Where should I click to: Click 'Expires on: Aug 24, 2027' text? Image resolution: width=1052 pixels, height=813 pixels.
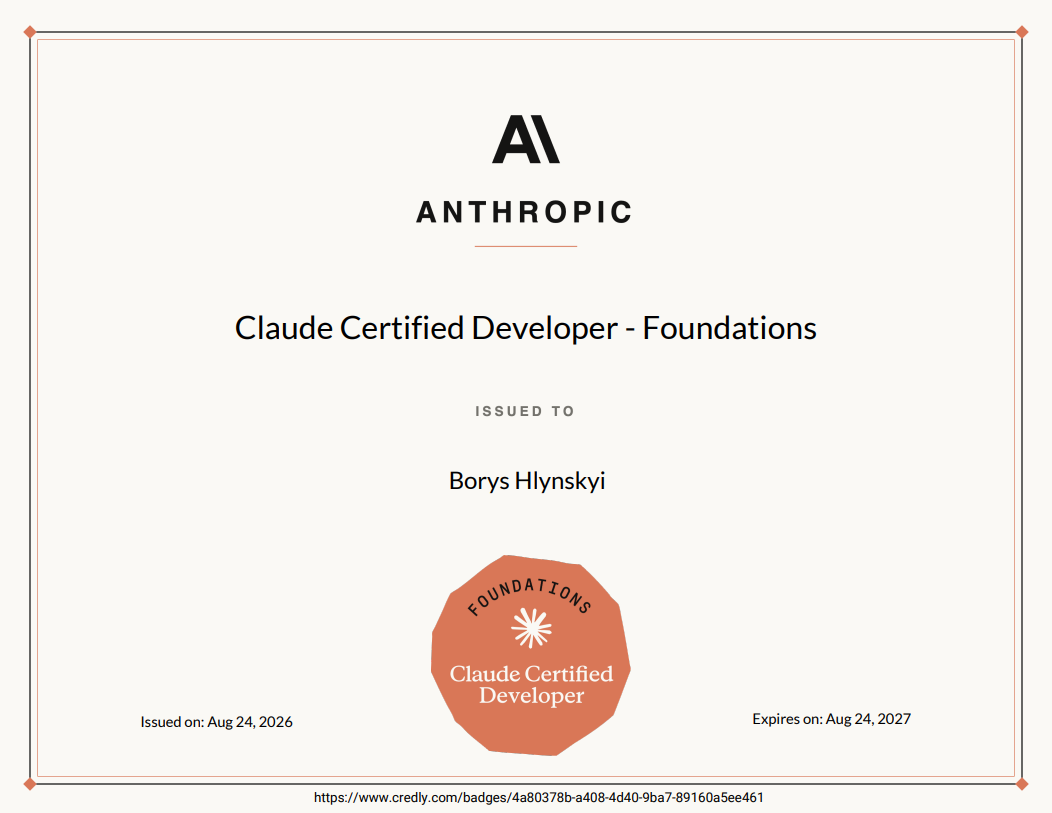click(x=831, y=719)
